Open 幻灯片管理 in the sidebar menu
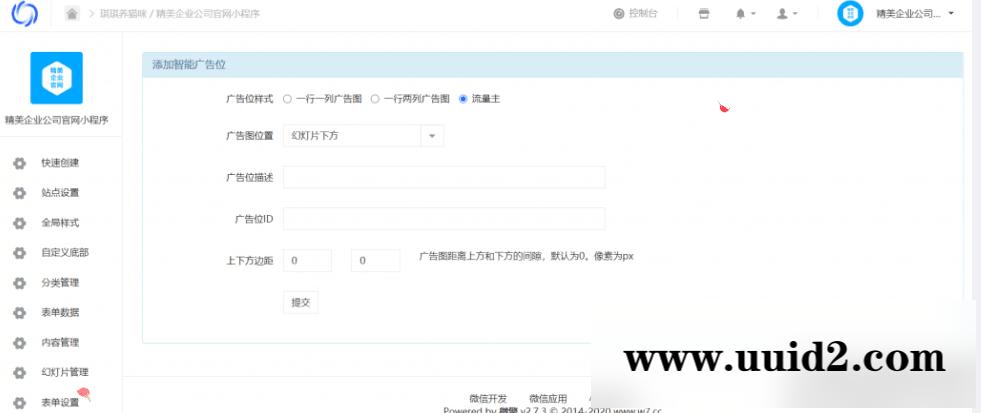This screenshot has height=413, width=981. click(x=65, y=373)
